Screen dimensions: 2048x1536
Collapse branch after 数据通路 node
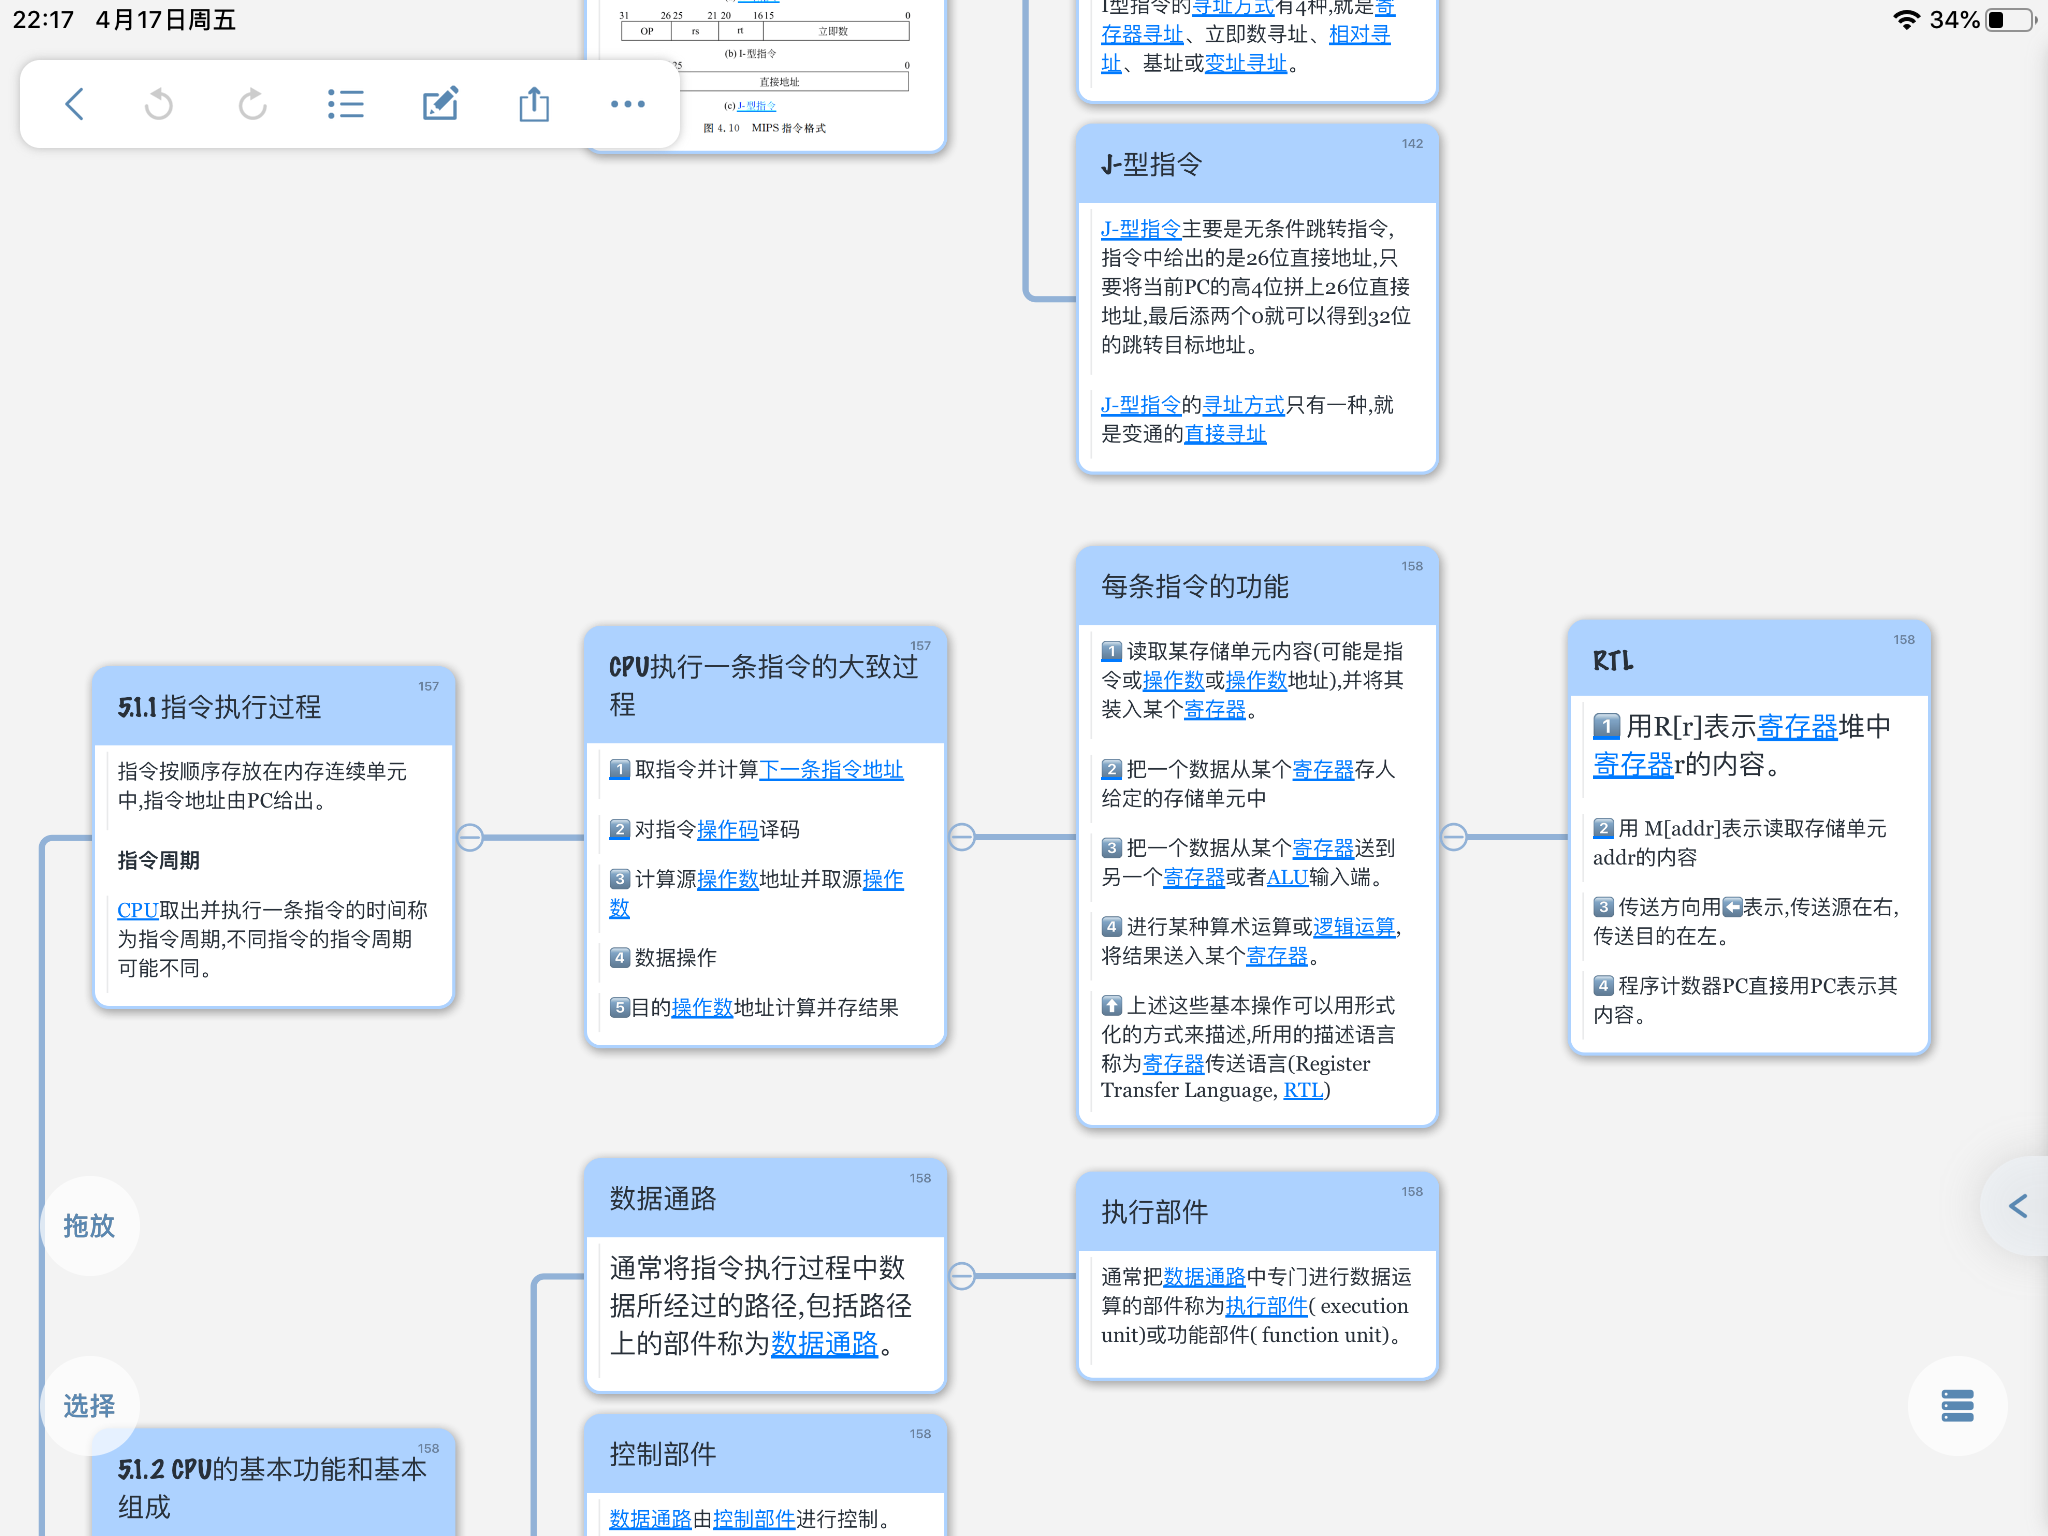click(962, 1275)
